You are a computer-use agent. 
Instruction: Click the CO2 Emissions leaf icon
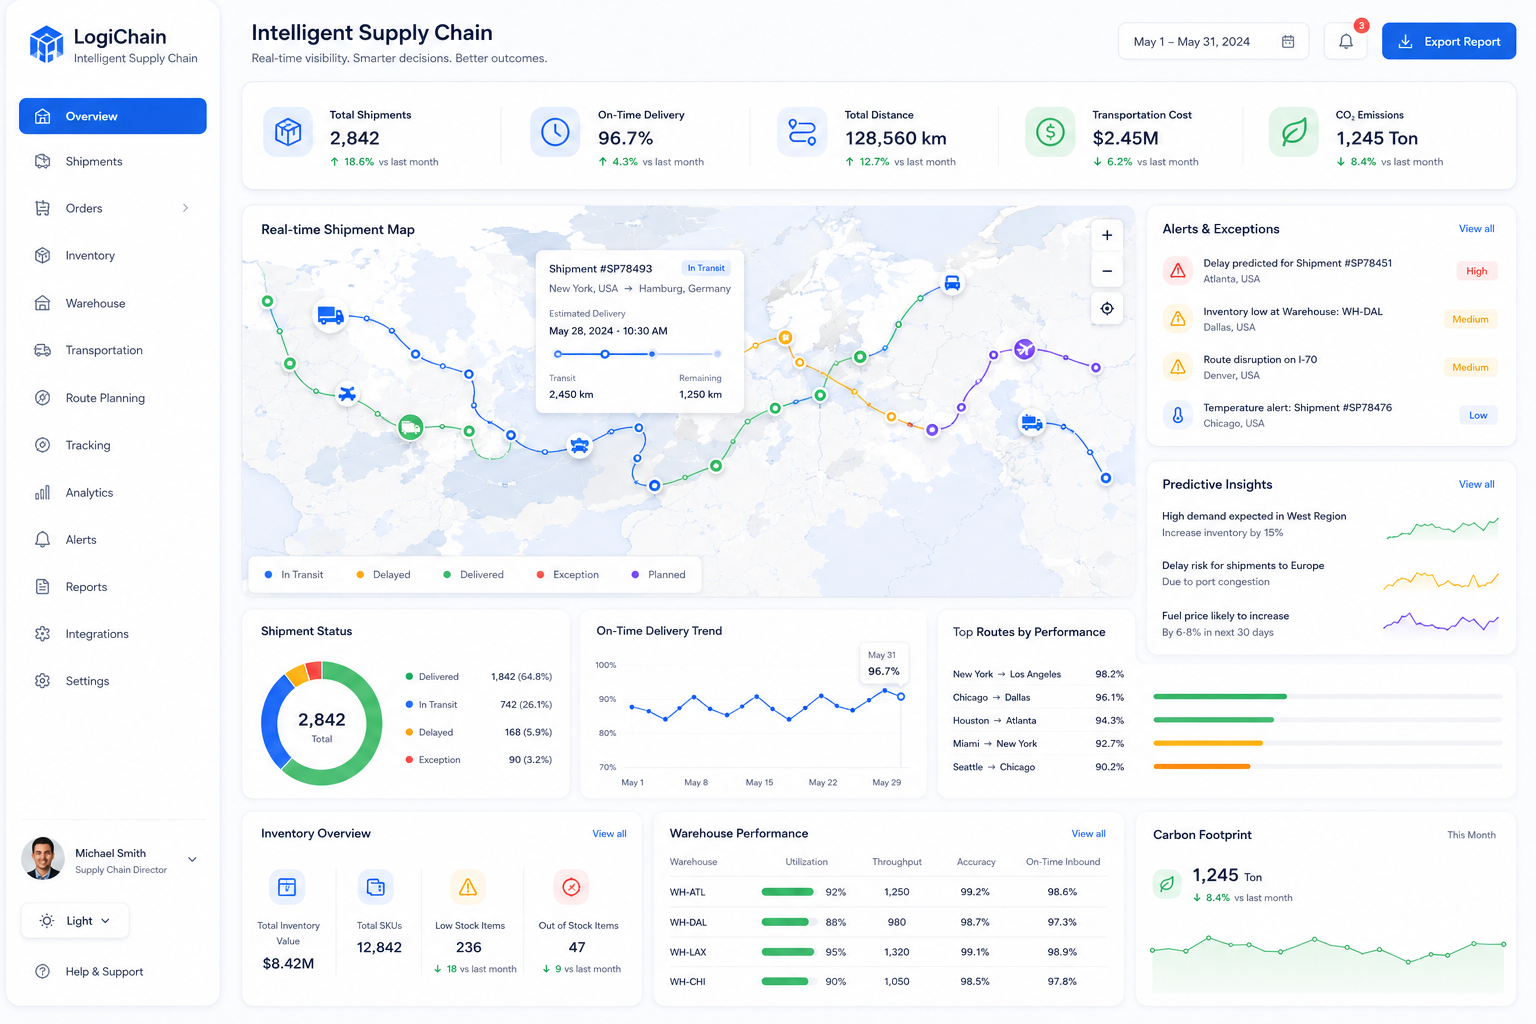[1294, 132]
